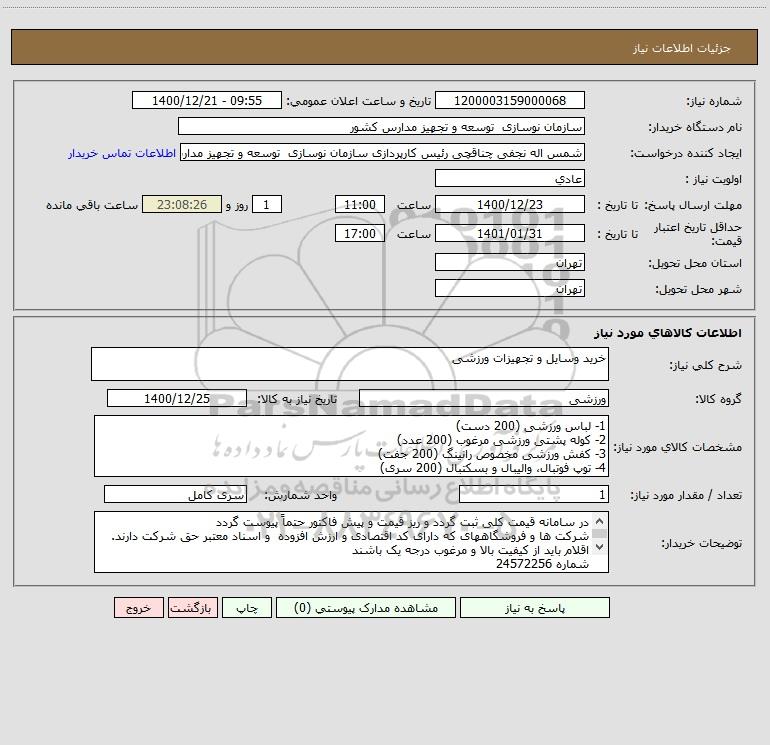Click delivery province field تهران
Screen dimensions: 770x745
pyautogui.click(x=510, y=263)
